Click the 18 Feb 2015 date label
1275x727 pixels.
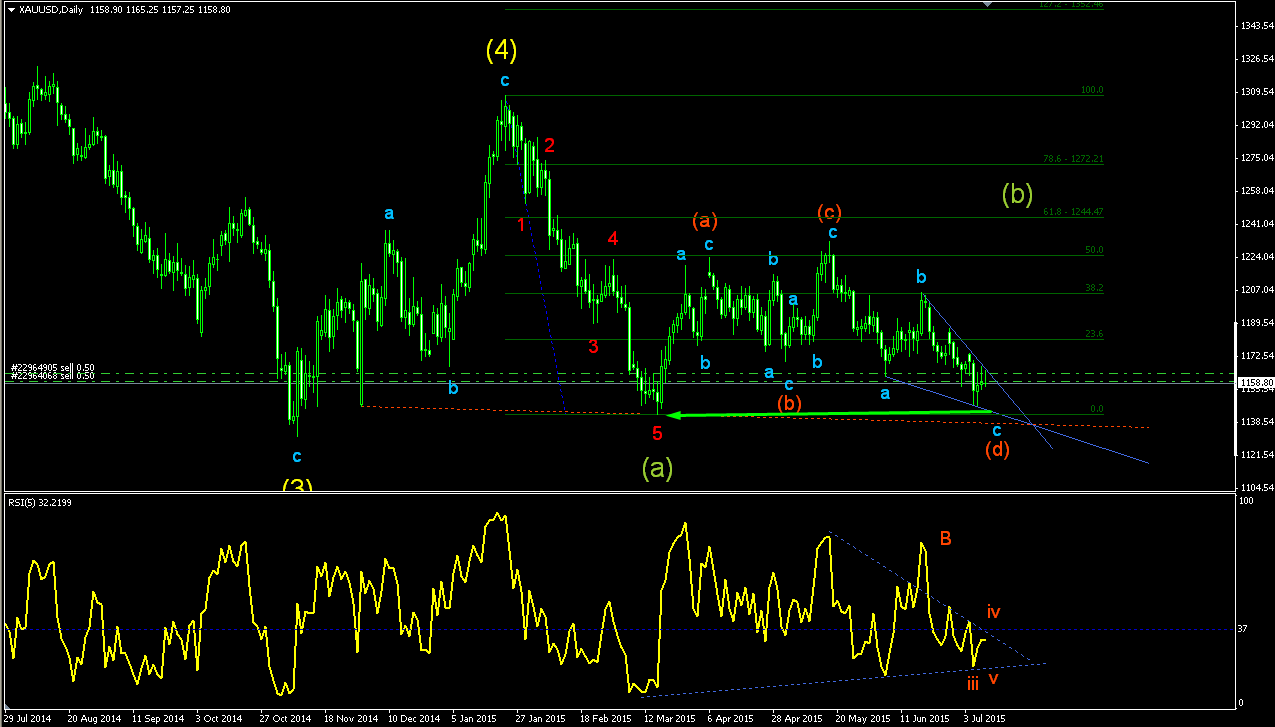[x=605, y=718]
